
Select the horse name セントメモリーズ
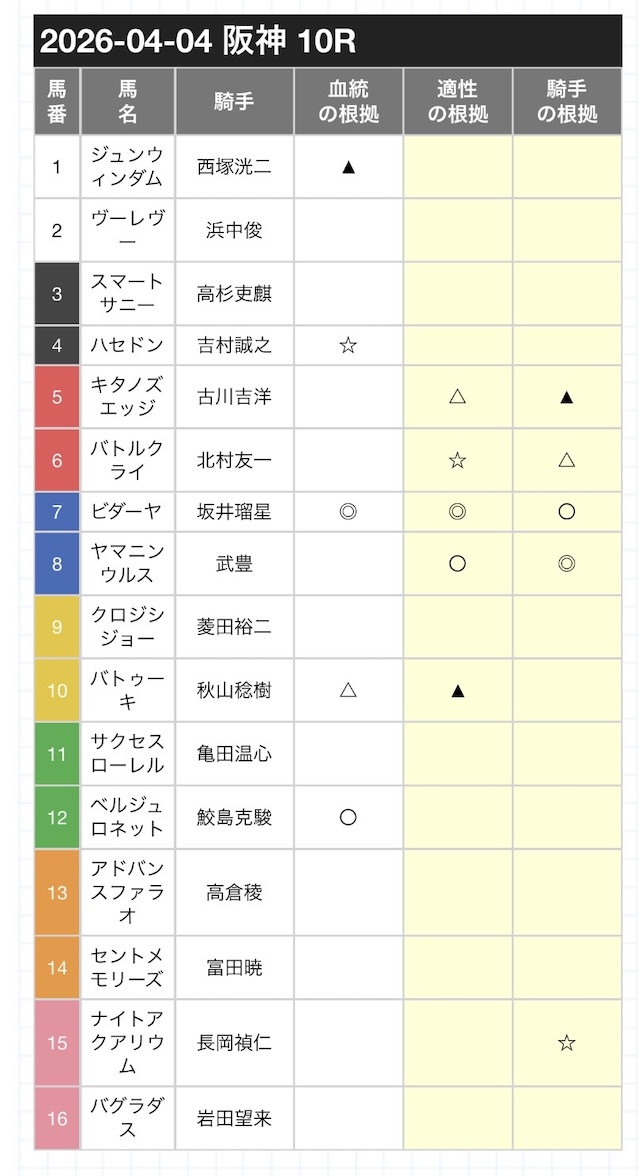coord(127,968)
